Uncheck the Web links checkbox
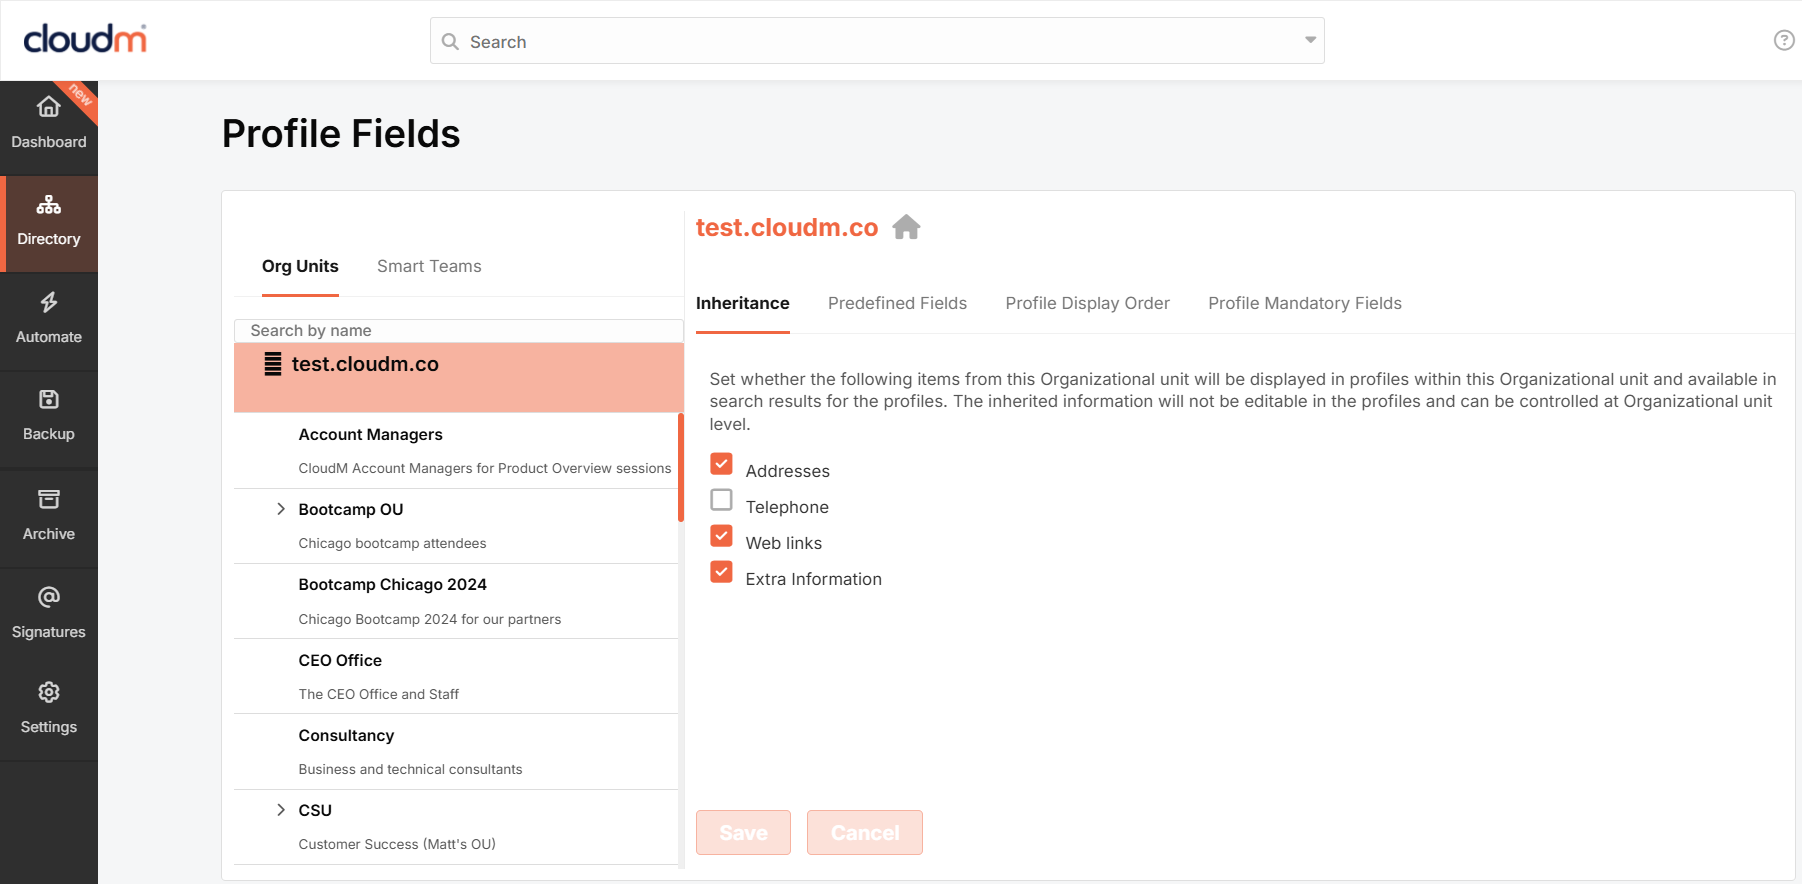 (721, 535)
